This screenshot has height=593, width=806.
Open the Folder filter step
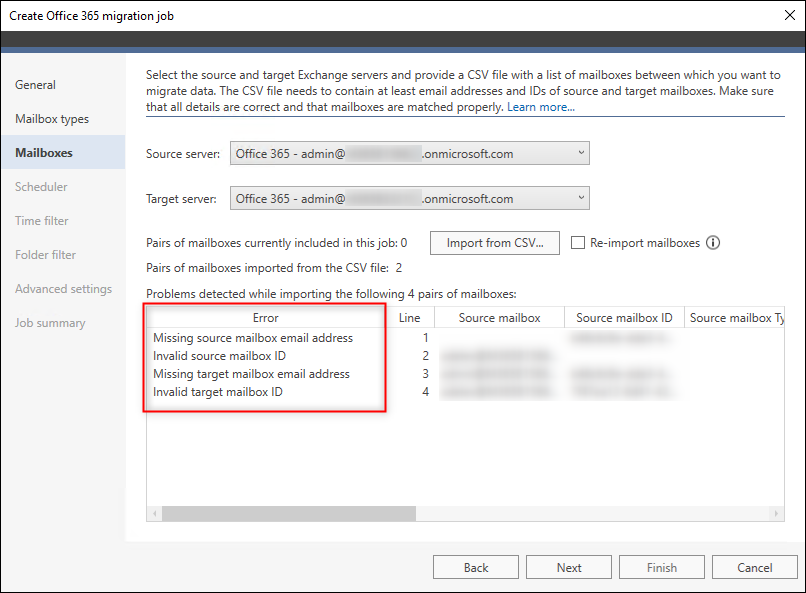pos(46,254)
